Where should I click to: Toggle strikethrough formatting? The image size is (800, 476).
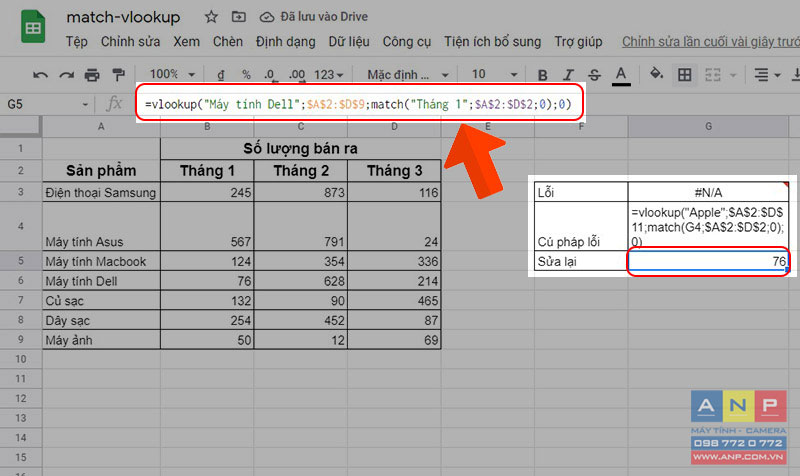point(594,75)
